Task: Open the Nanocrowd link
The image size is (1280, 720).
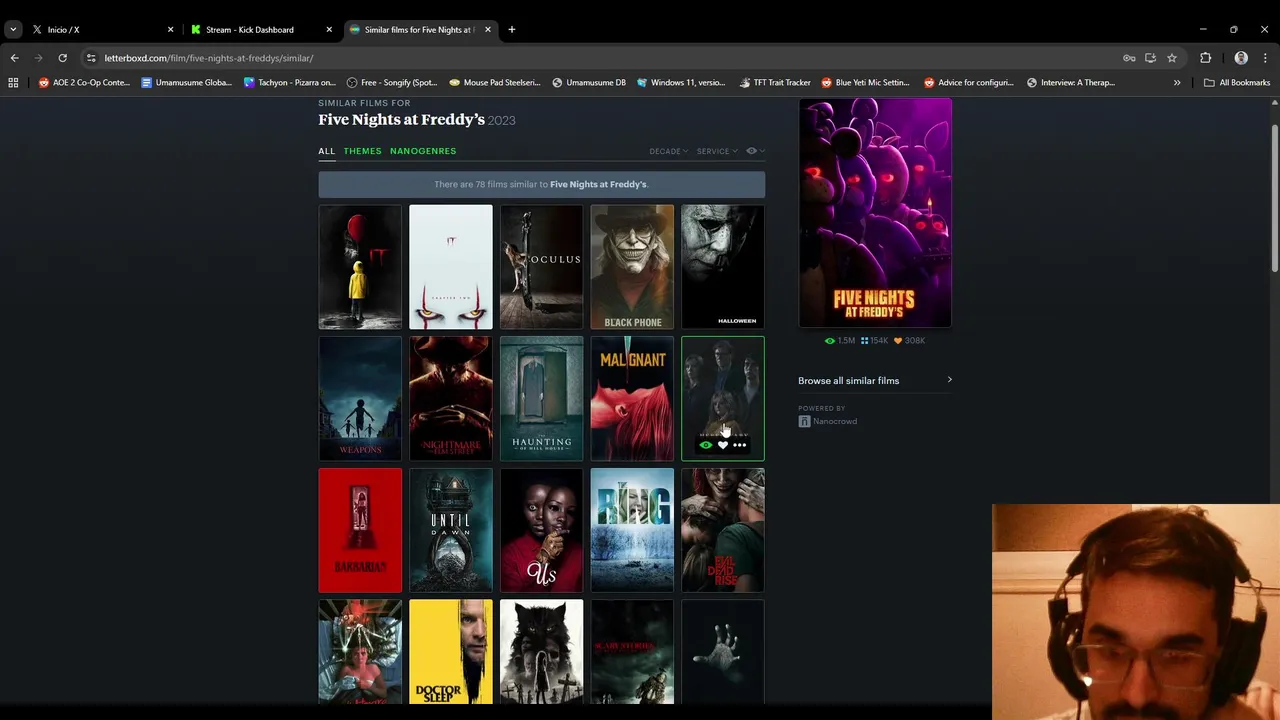Action: coord(835,421)
